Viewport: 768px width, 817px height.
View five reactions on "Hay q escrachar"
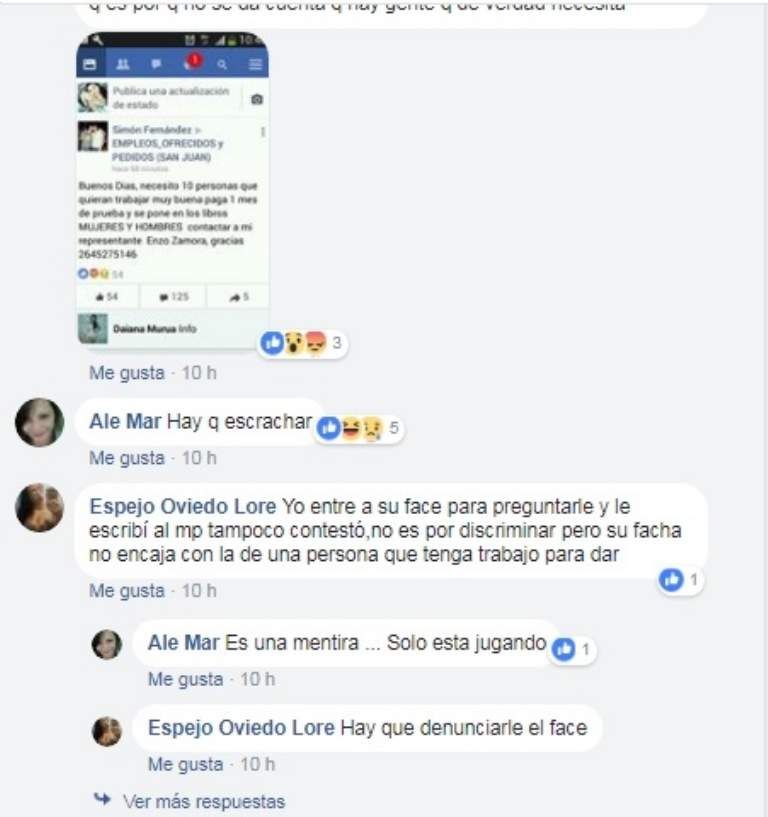360,428
